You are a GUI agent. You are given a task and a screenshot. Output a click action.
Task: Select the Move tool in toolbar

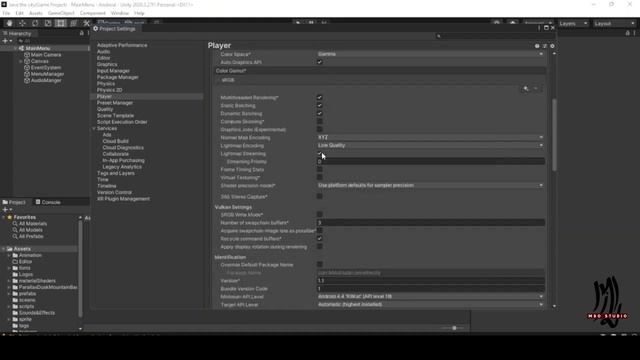coord(22,23)
